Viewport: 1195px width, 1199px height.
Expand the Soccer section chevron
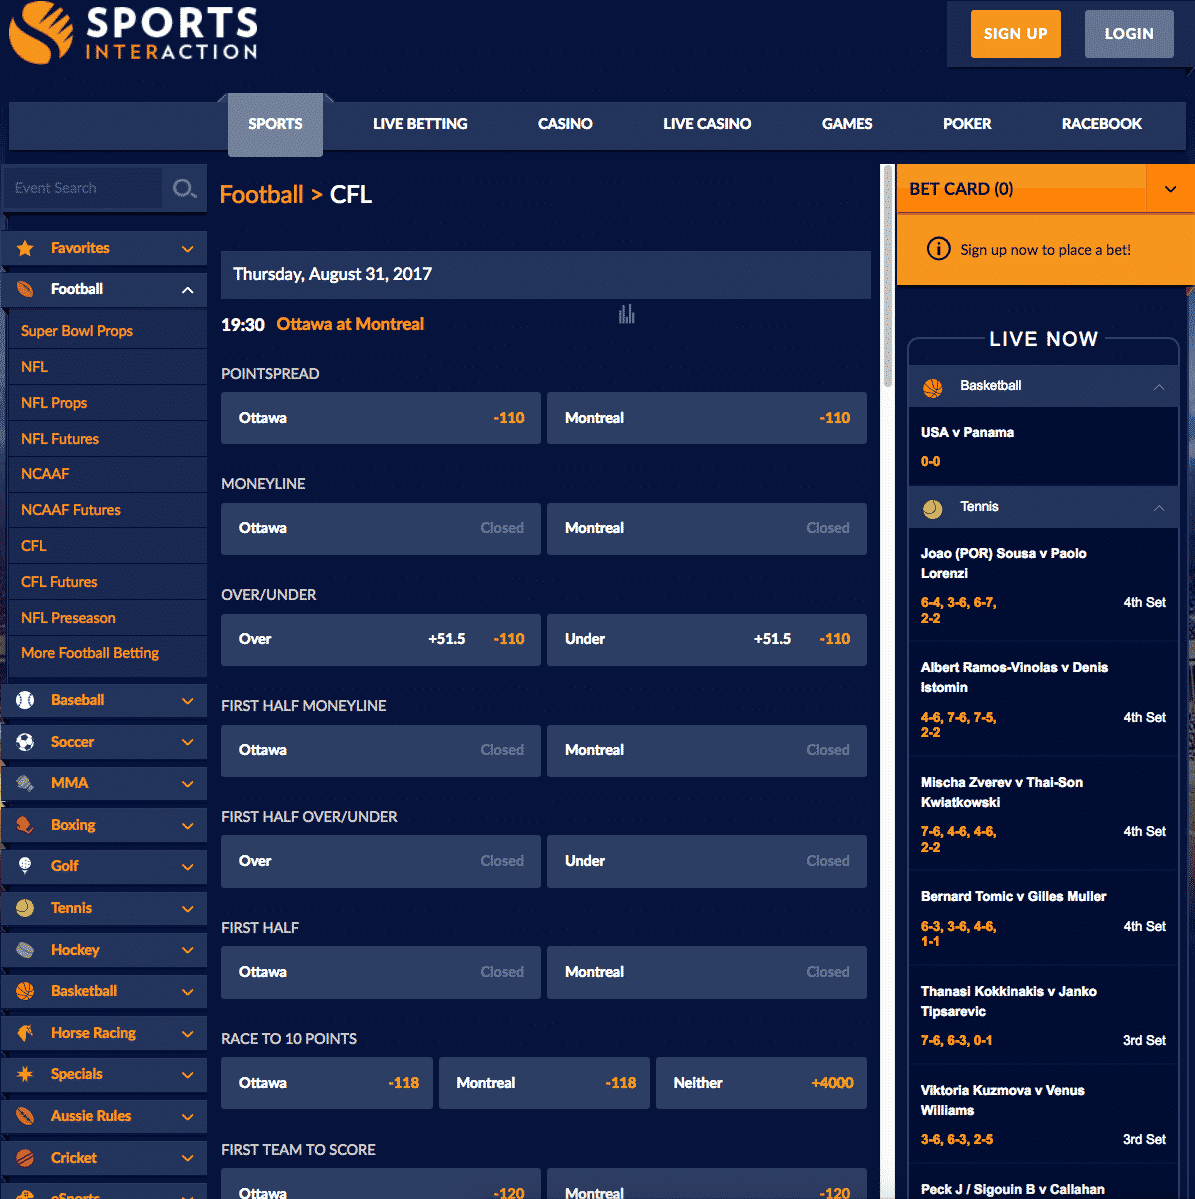[187, 742]
